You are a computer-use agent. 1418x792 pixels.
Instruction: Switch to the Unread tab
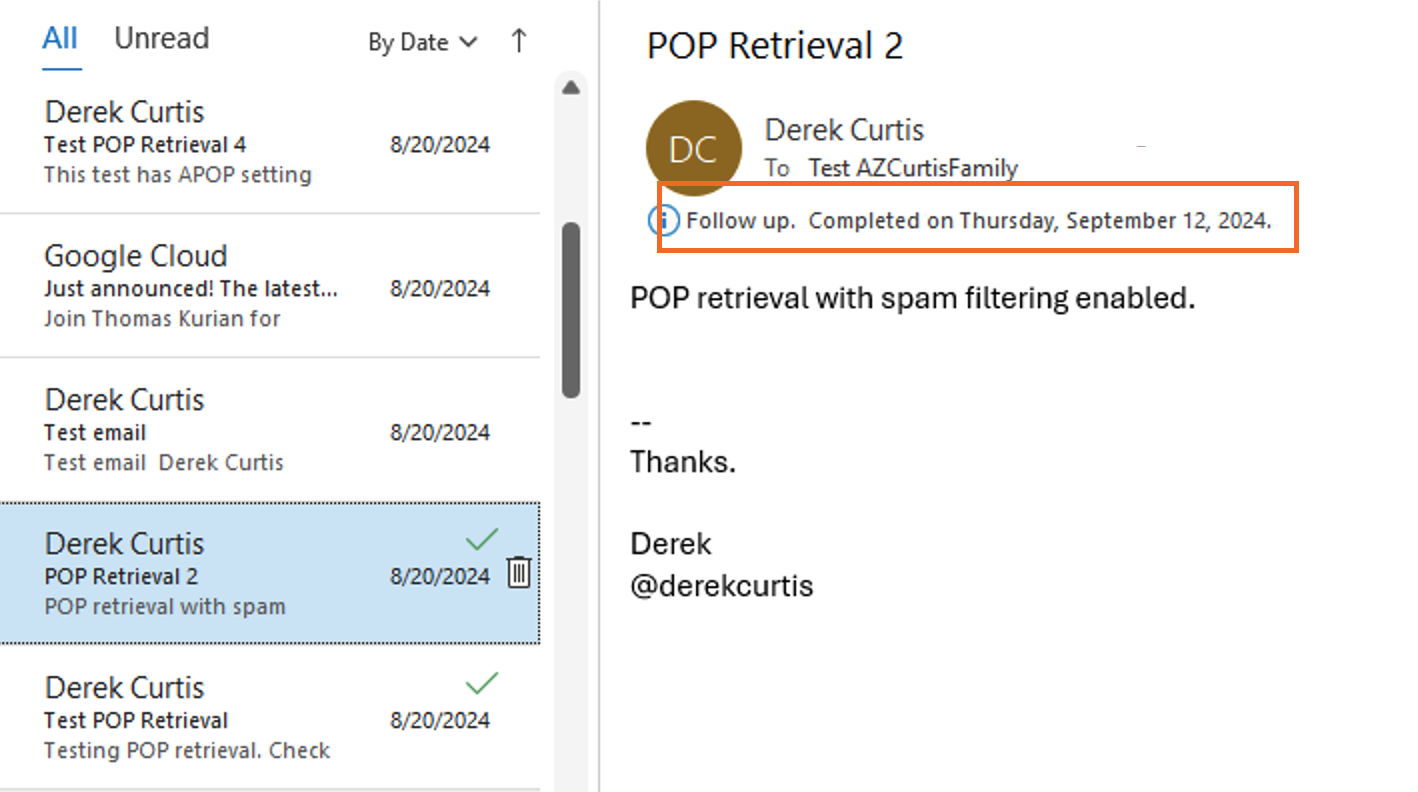coord(161,39)
